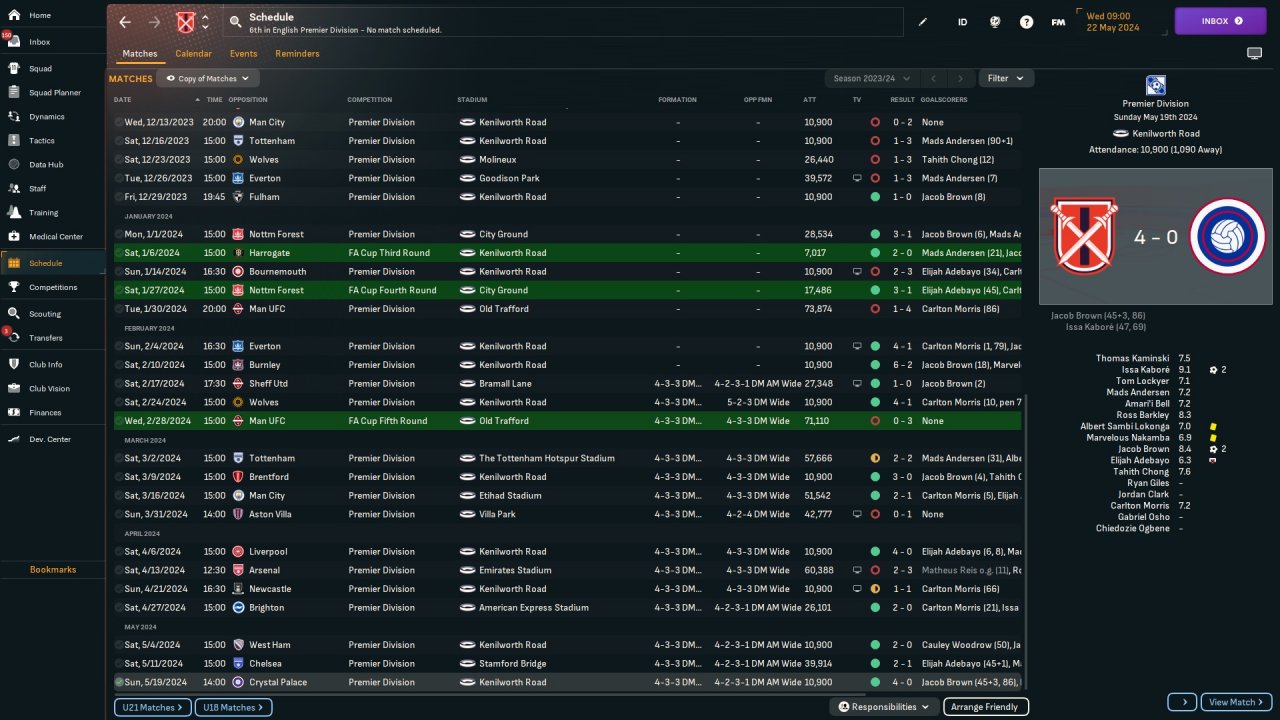The height and width of the screenshot is (720, 1280).
Task: Open the help question mark icon
Action: click(x=1026, y=22)
